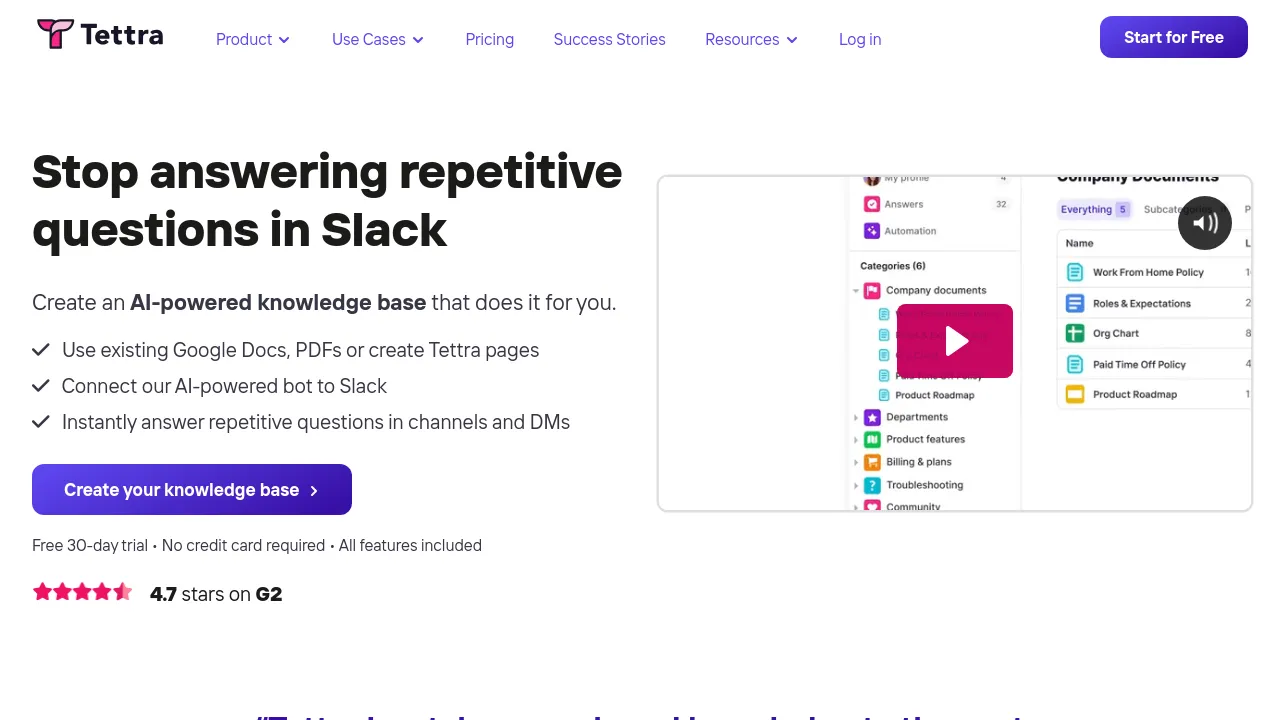Click the green Product features icon
The image size is (1280, 720).
pos(871,439)
